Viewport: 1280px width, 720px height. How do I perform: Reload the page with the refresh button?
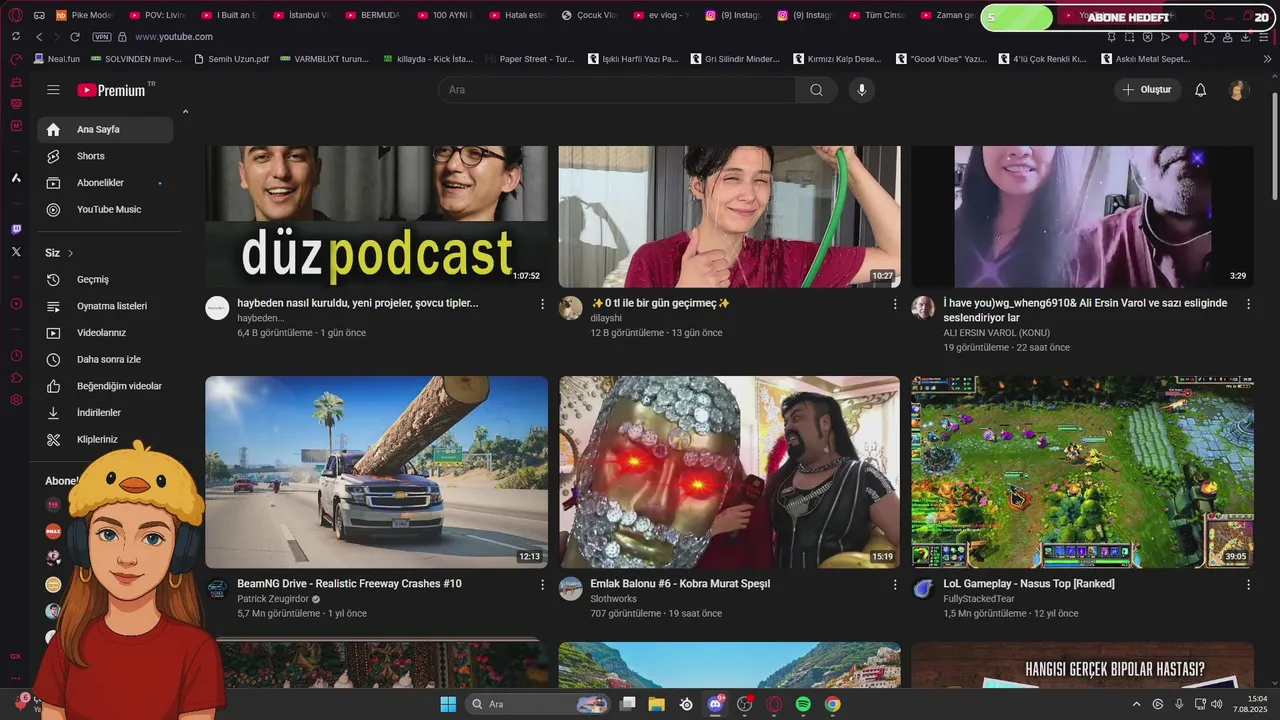[75, 37]
